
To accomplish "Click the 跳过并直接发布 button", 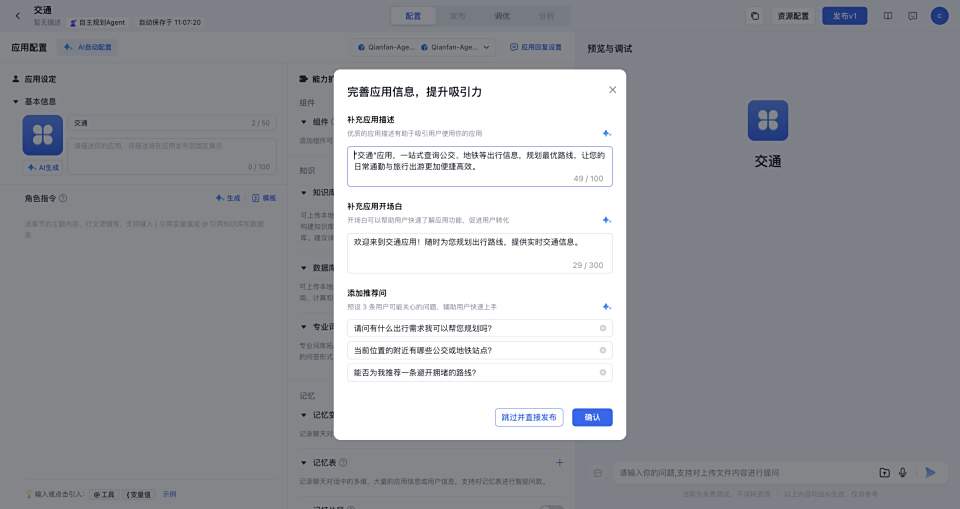I will click(x=529, y=417).
